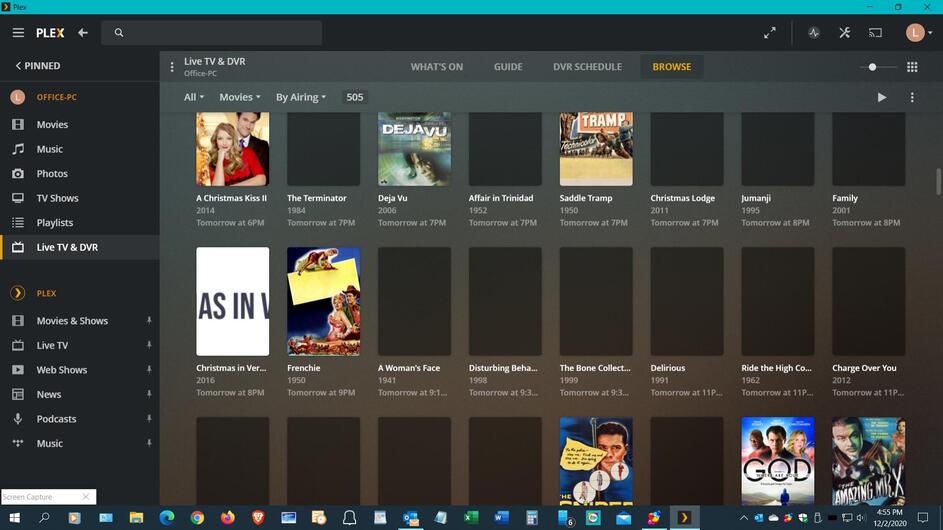Open the hamburger navigation menu
Image resolution: width=943 pixels, height=530 pixels.
pos(18,33)
